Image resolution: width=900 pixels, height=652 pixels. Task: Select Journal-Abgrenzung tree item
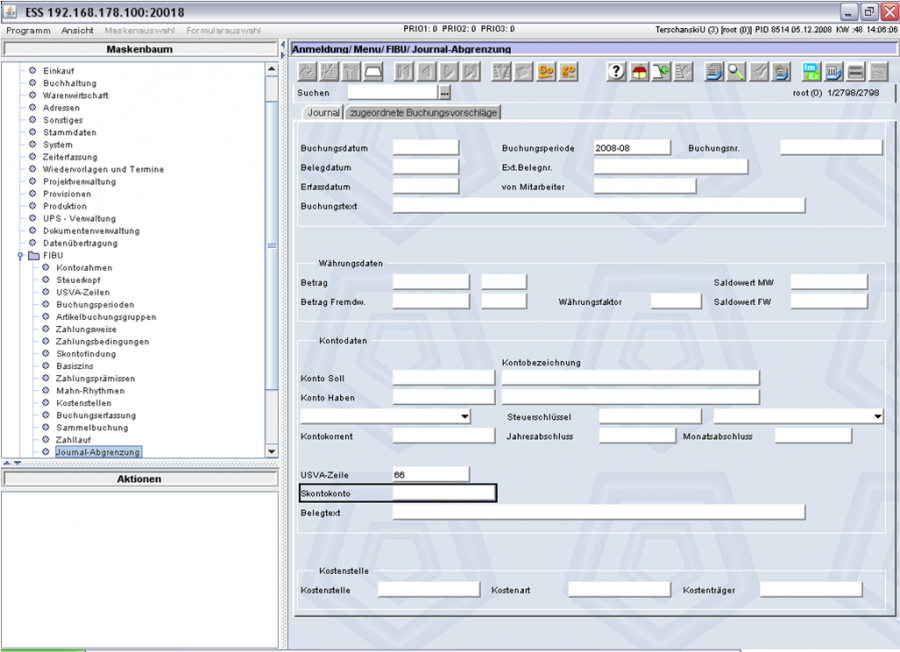pyautogui.click(x=98, y=452)
